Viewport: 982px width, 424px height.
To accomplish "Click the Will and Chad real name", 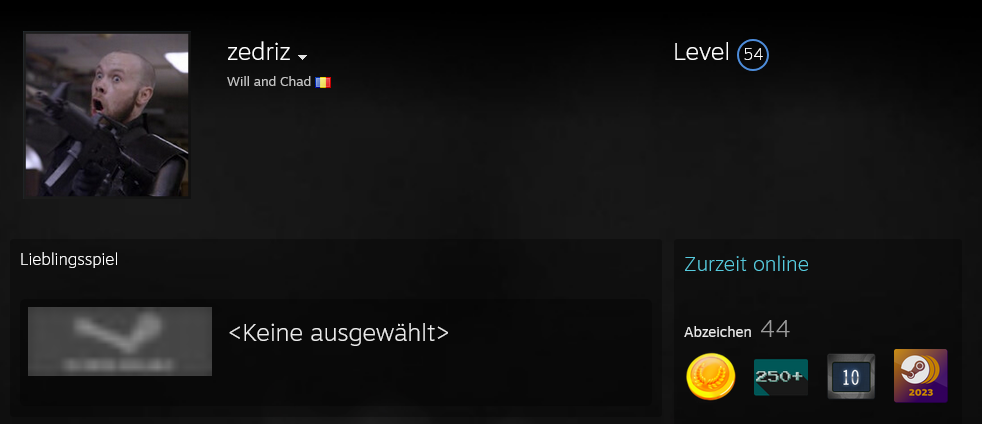I will tap(269, 82).
